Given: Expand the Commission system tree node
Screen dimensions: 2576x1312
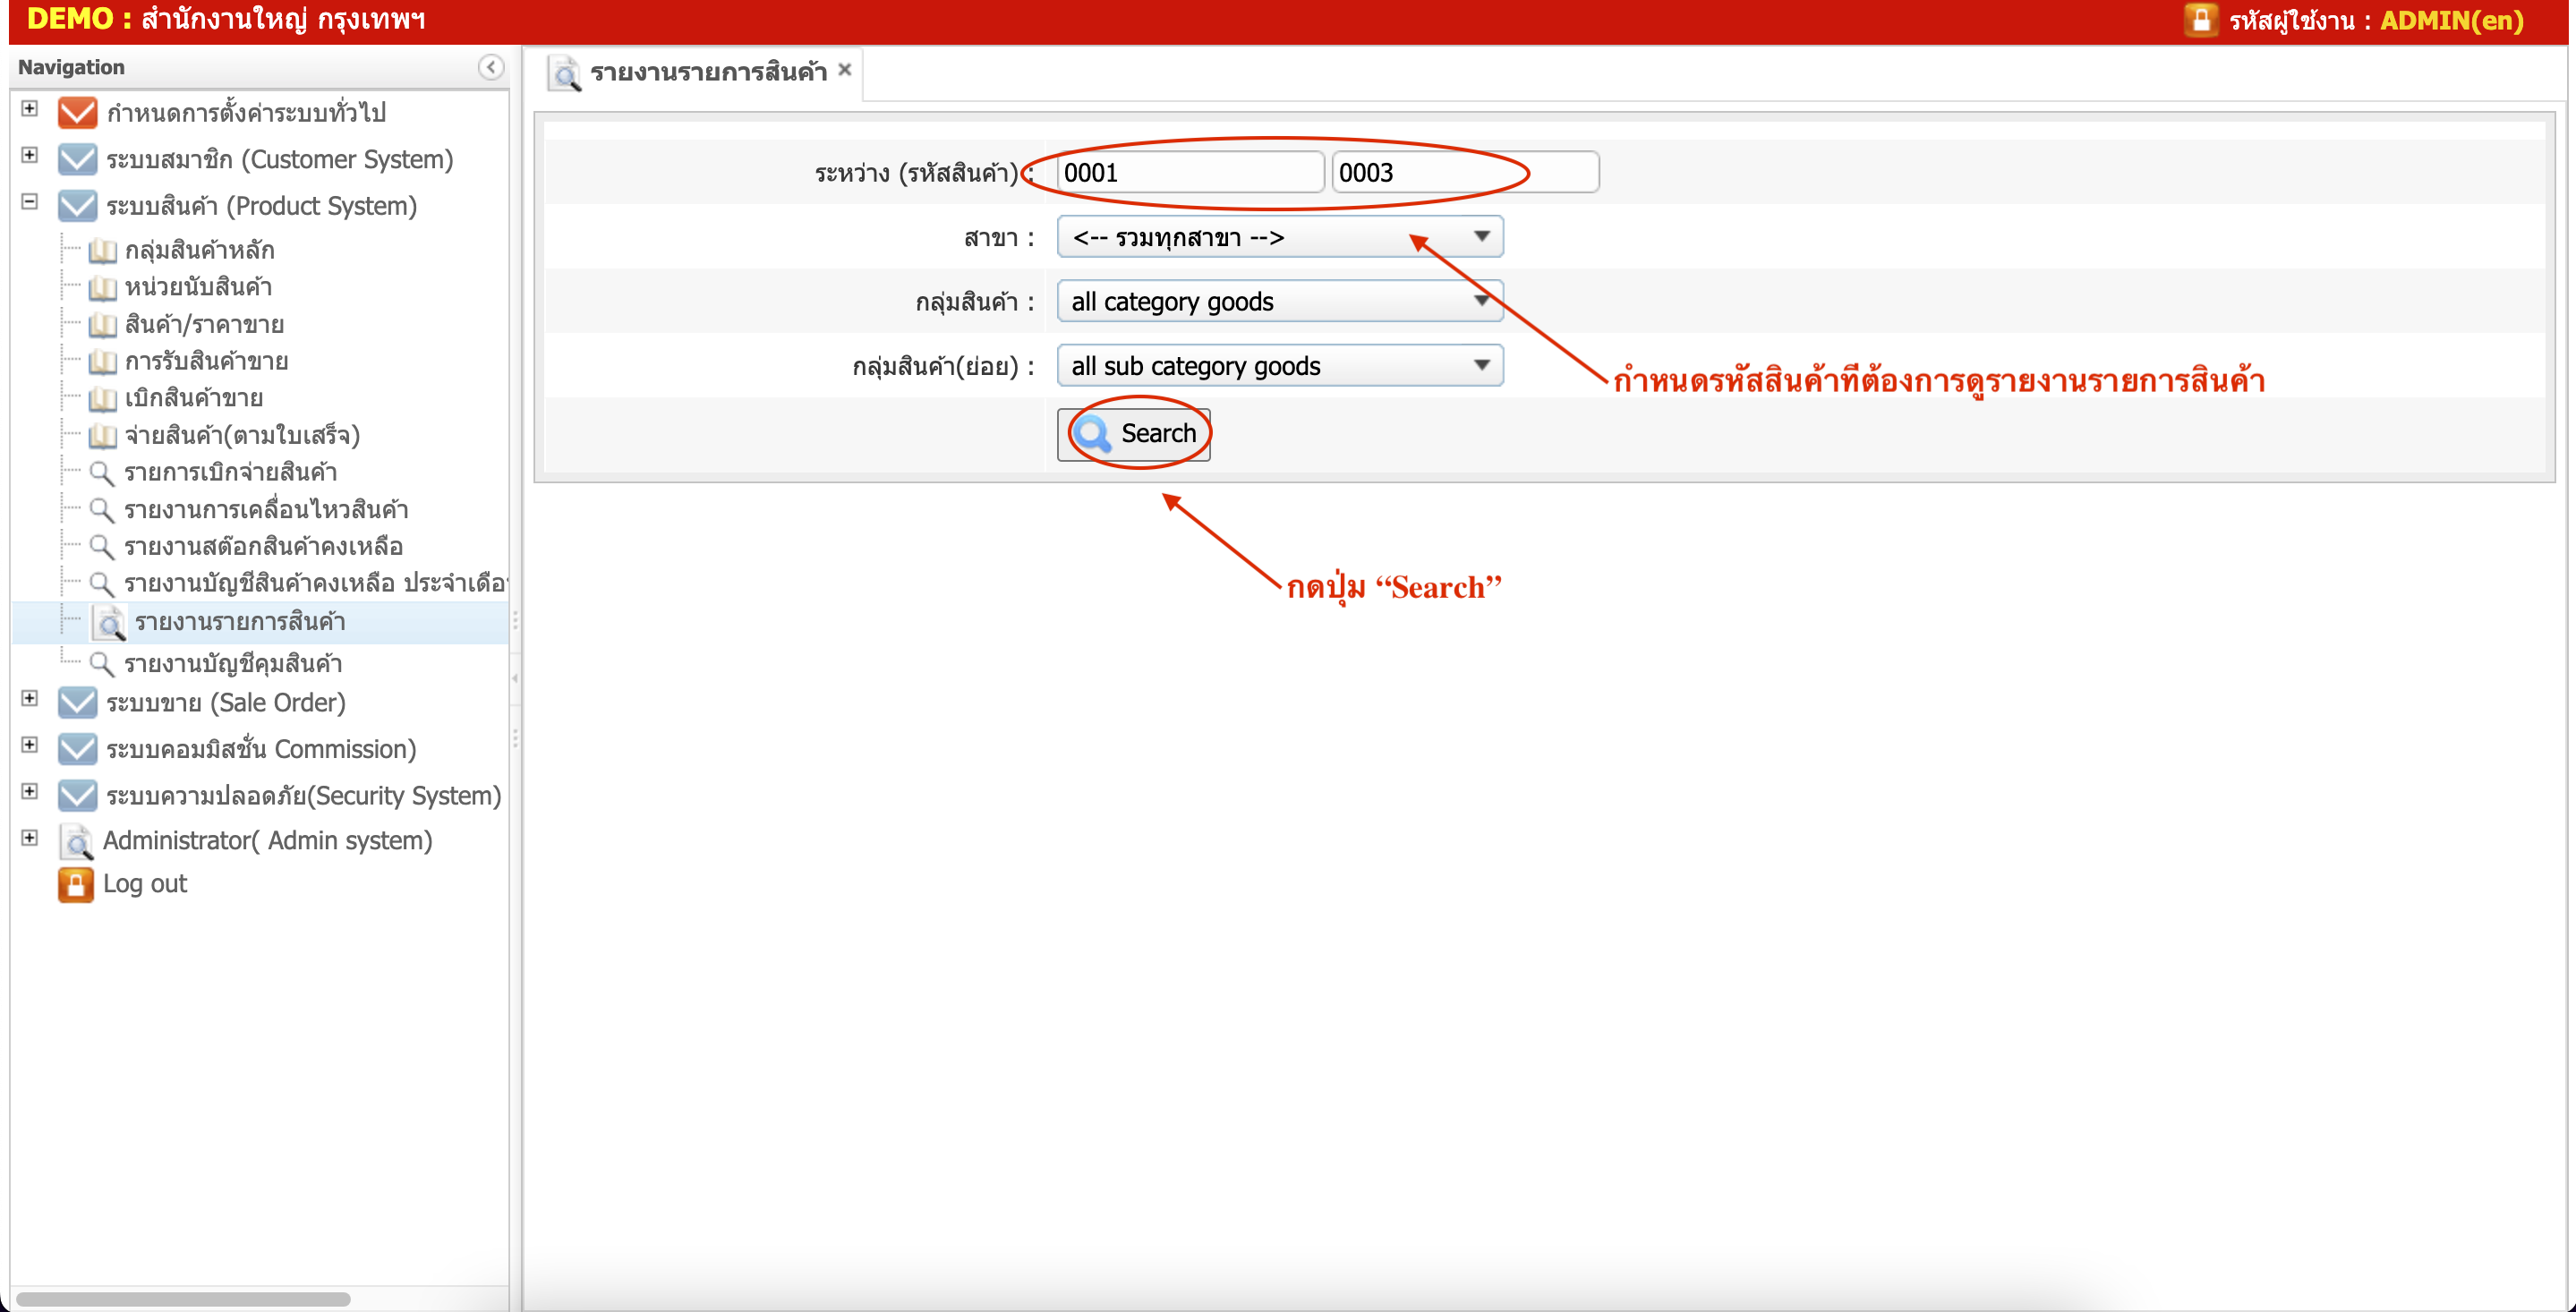Looking at the screenshot, I should (30, 745).
